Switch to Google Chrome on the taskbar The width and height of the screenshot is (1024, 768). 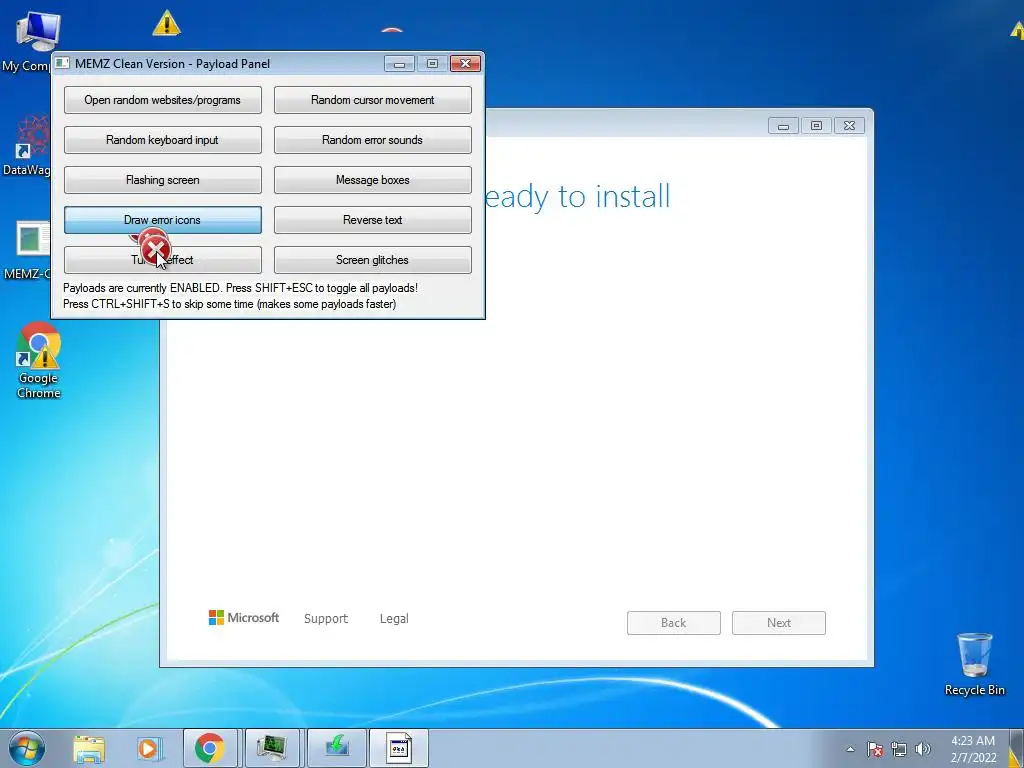point(209,748)
